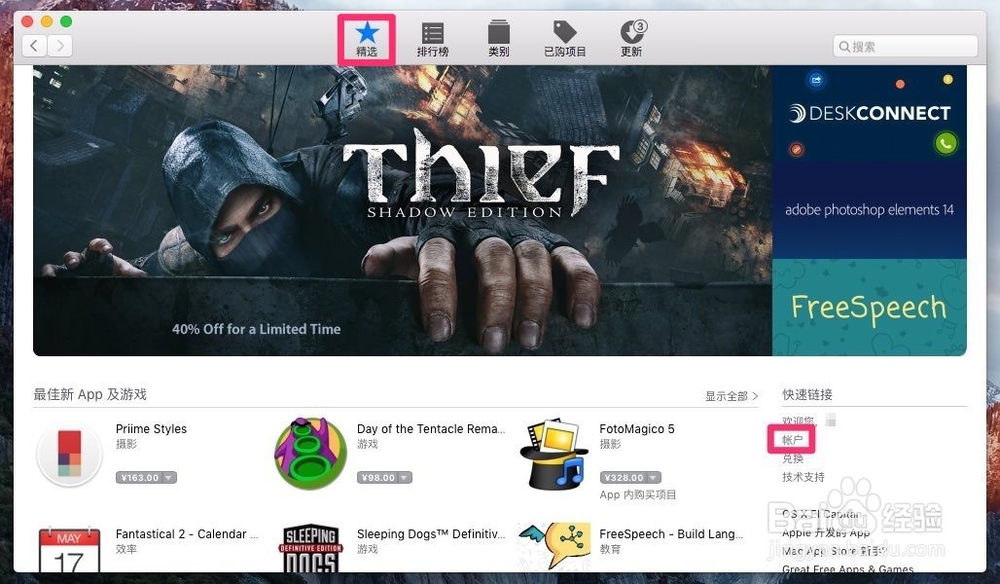
Task: Click the 最佳新 App 及游戏 heading
Action: click(90, 395)
